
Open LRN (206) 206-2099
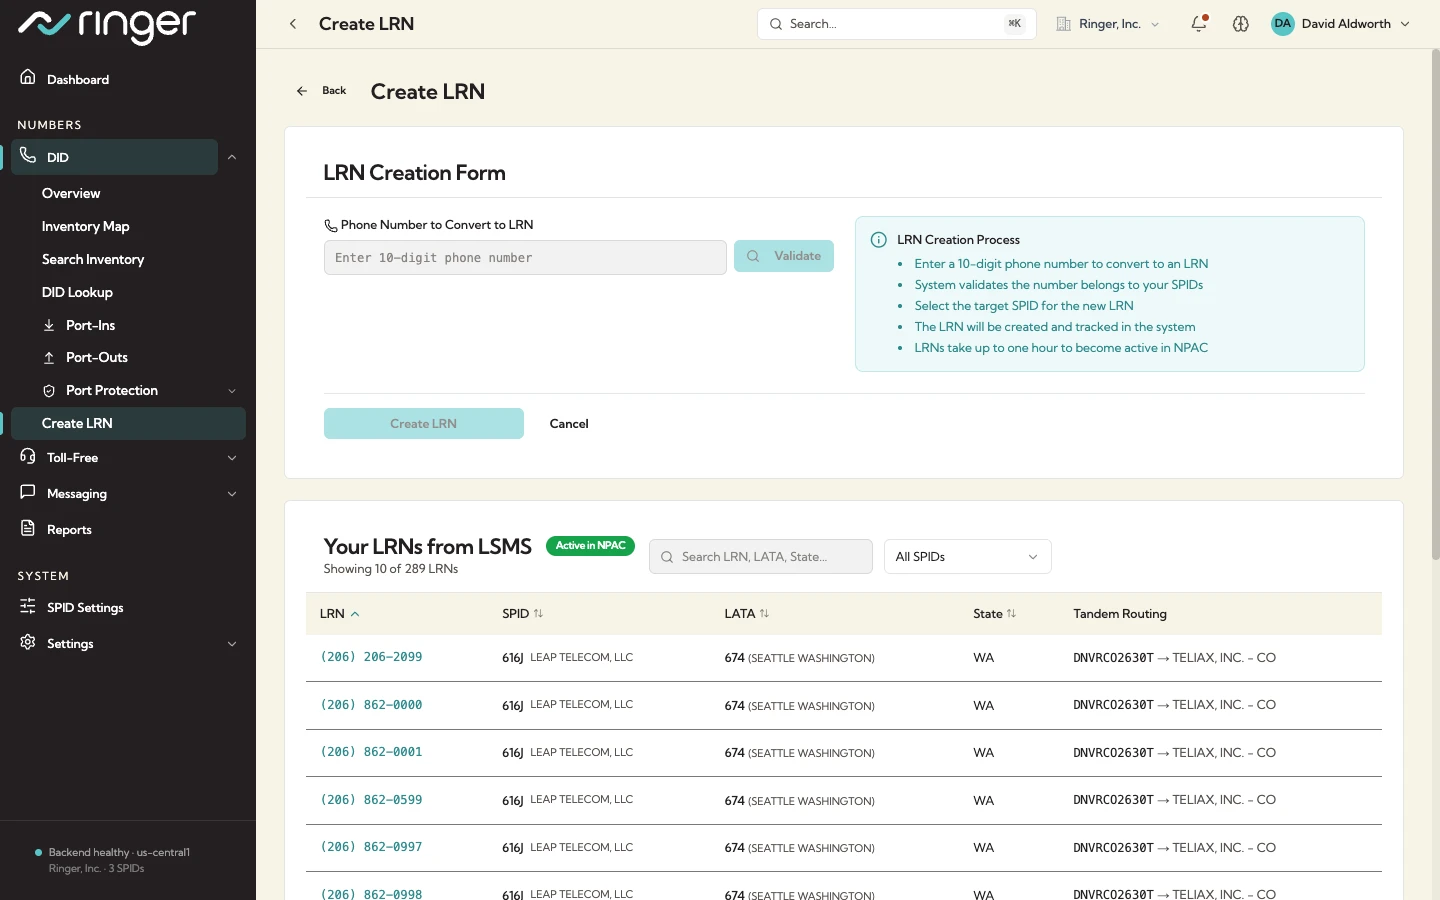371,657
